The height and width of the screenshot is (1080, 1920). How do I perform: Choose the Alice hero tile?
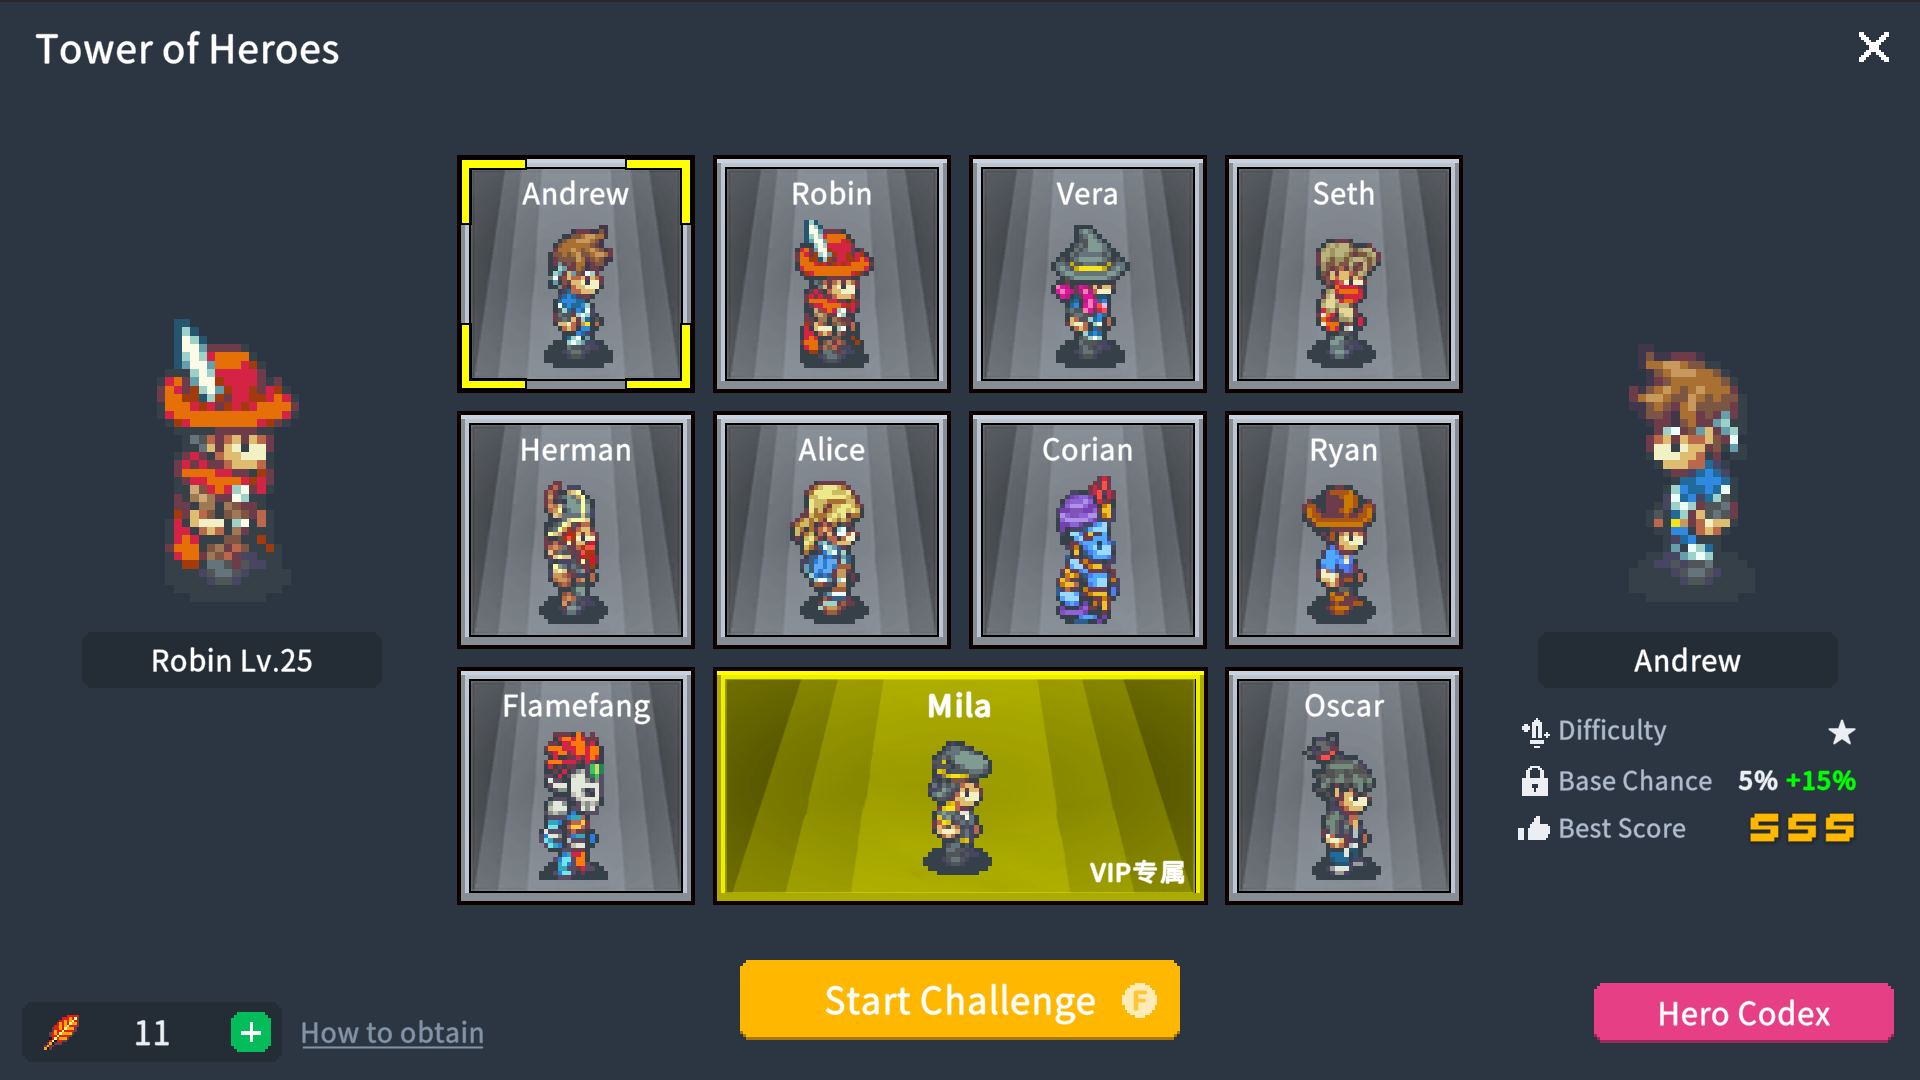point(832,530)
